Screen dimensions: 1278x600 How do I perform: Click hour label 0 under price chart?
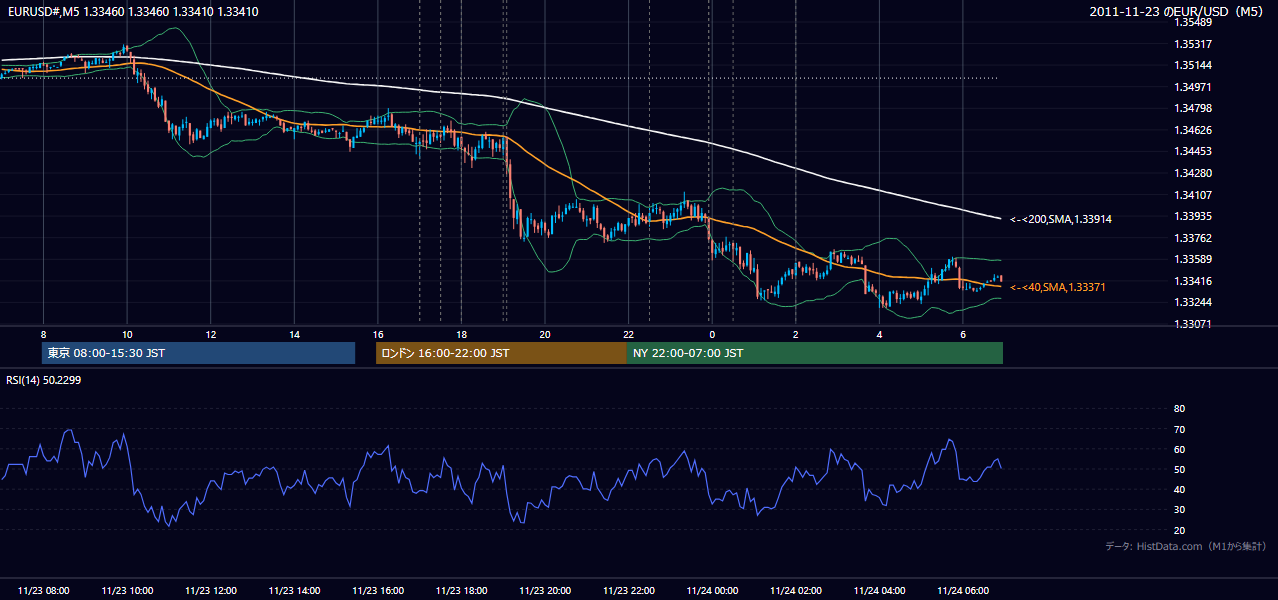[x=712, y=334]
